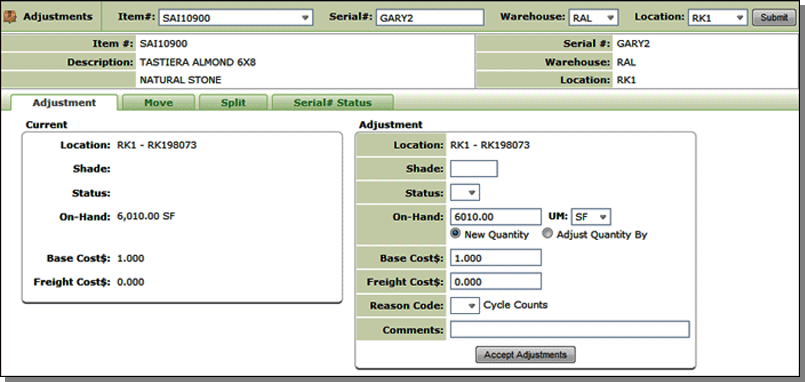Click the Comments input field

pyautogui.click(x=570, y=330)
